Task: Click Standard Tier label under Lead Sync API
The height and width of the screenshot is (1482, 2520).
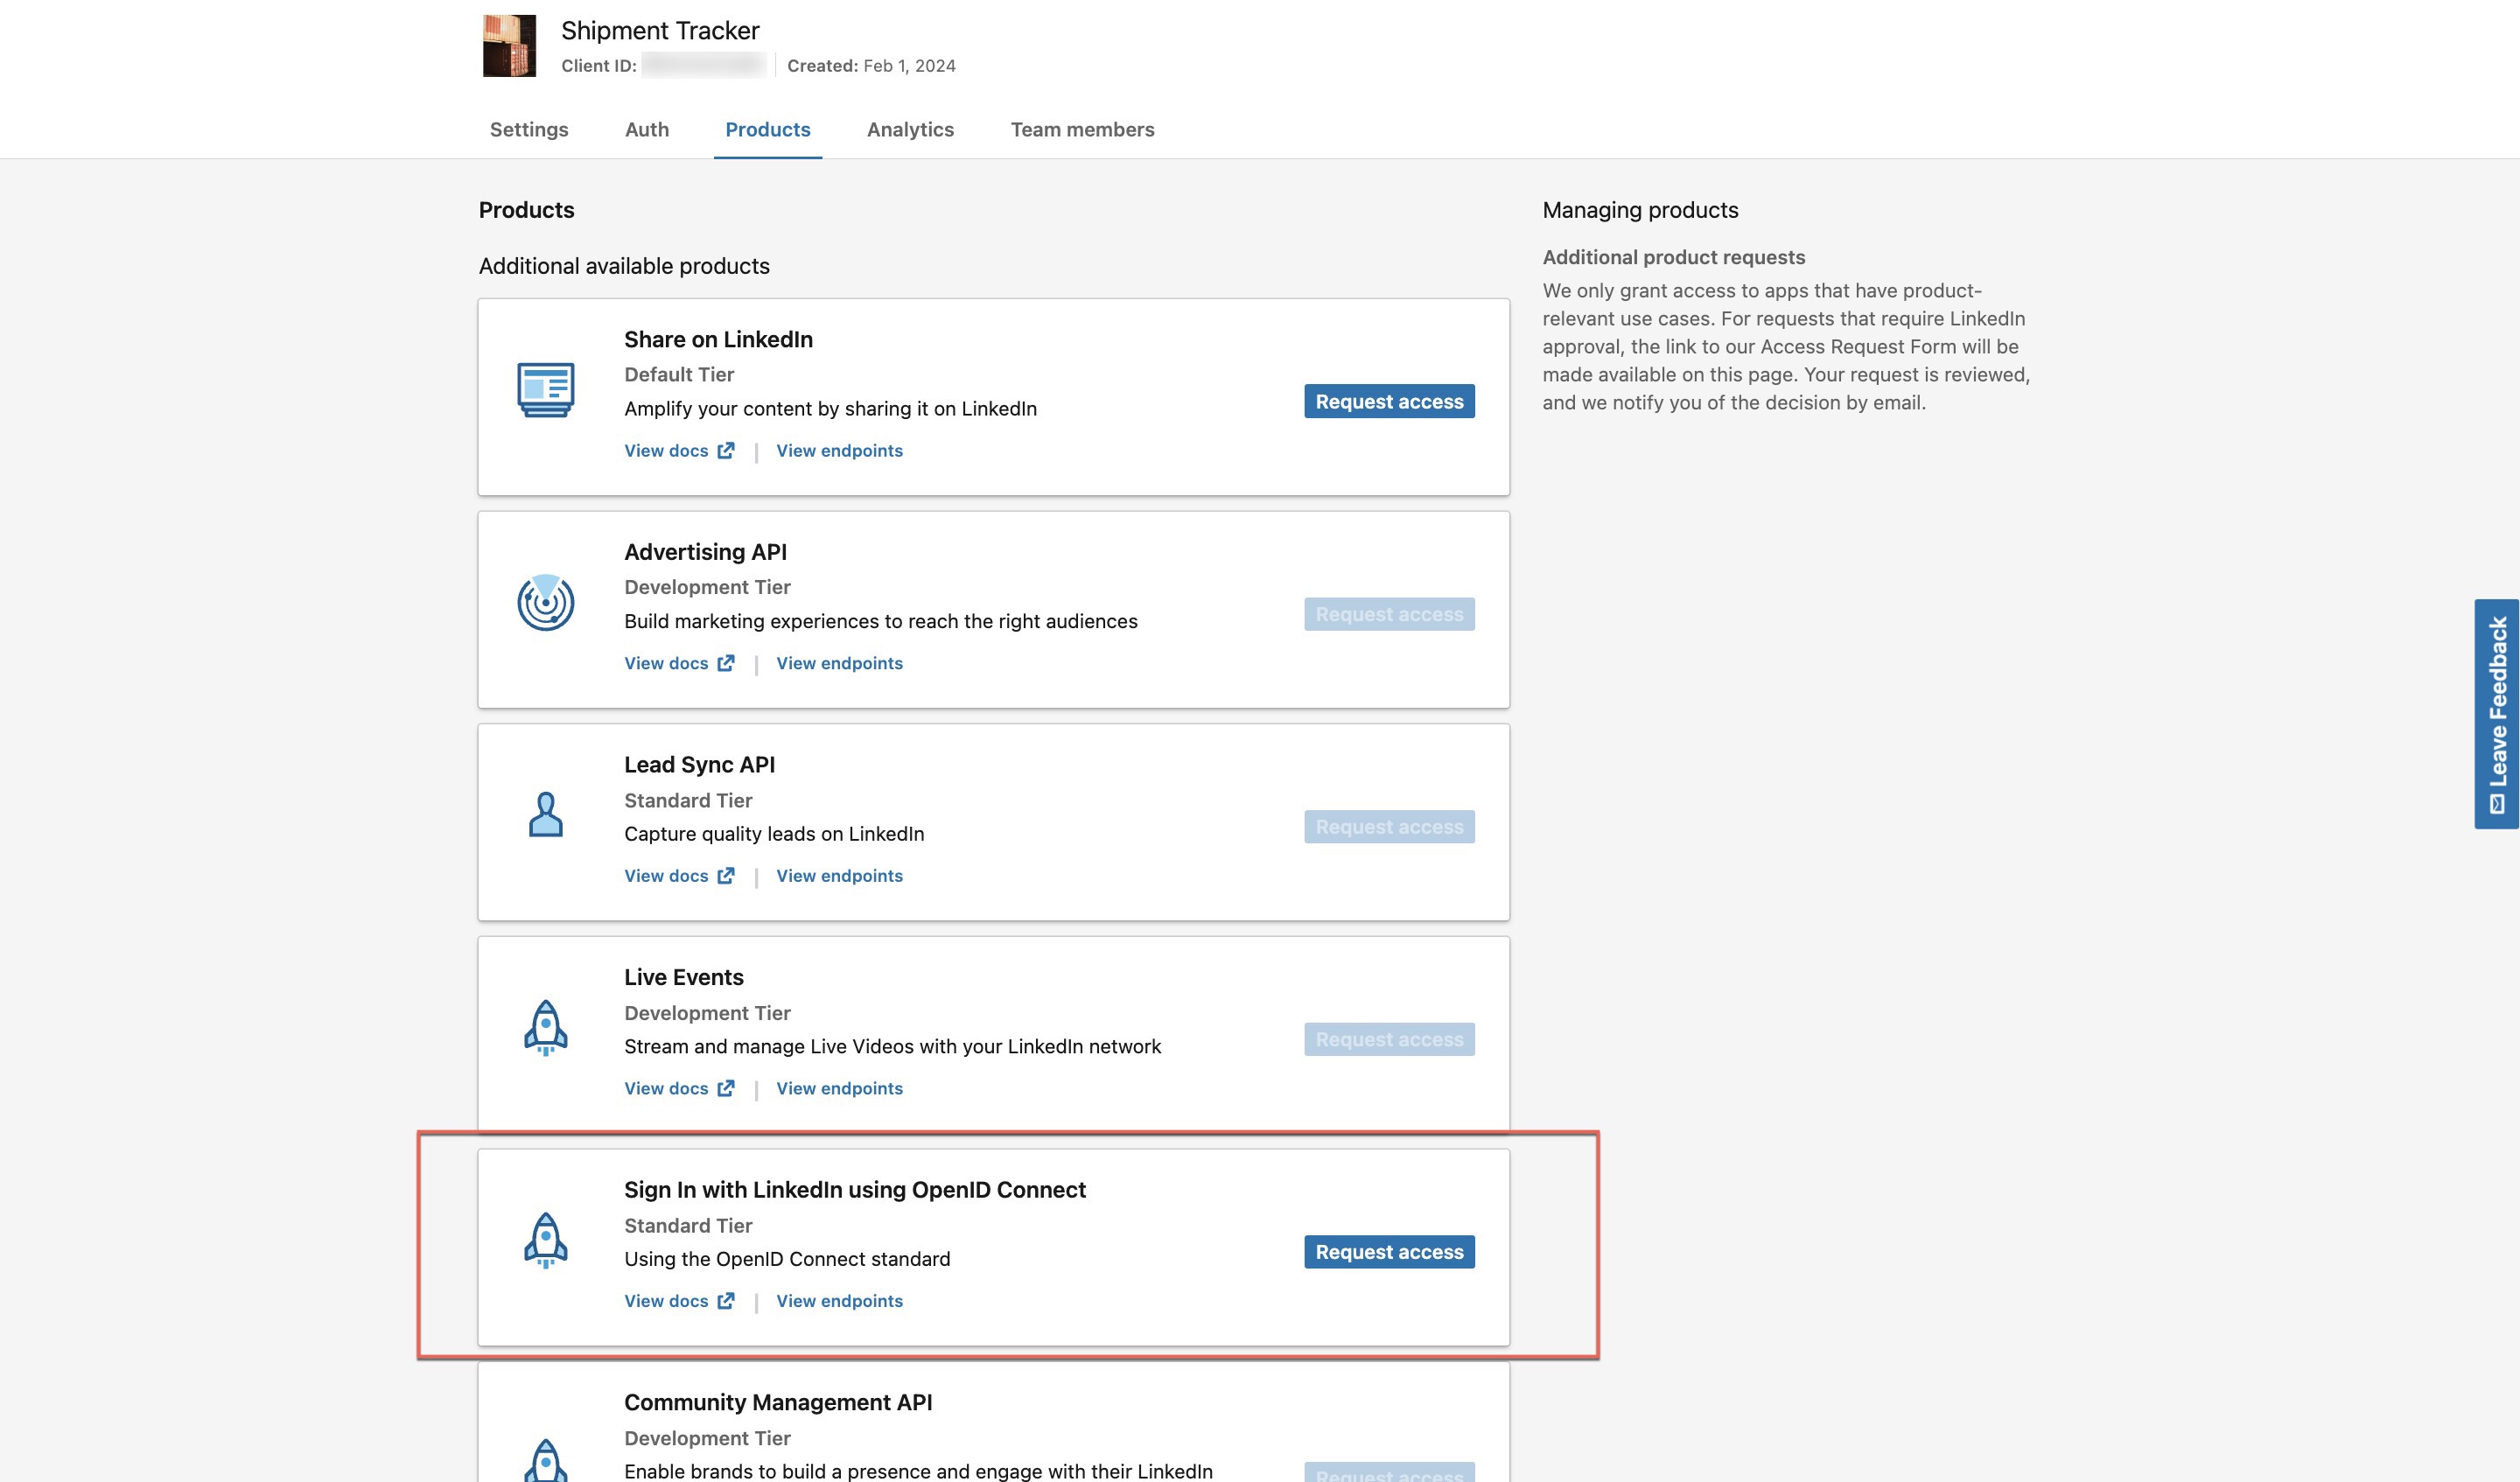Action: pyautogui.click(x=688, y=800)
